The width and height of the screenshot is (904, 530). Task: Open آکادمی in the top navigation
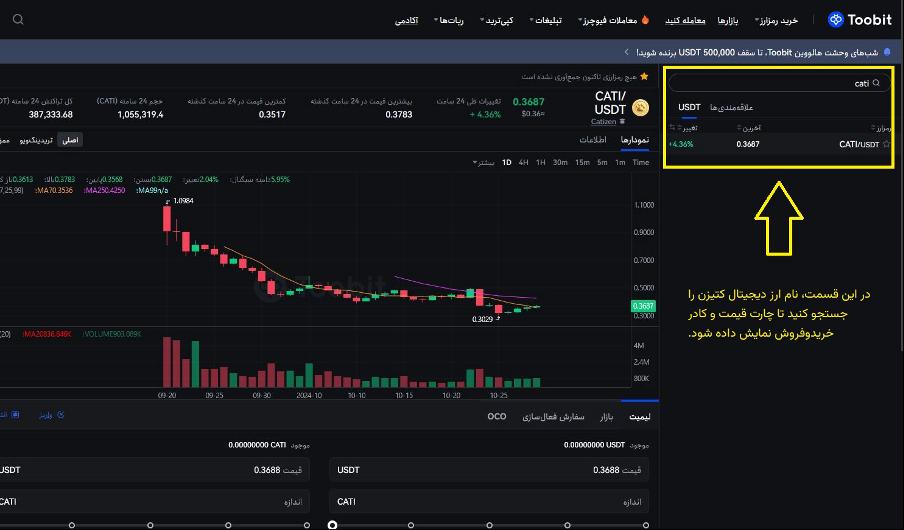(406, 21)
